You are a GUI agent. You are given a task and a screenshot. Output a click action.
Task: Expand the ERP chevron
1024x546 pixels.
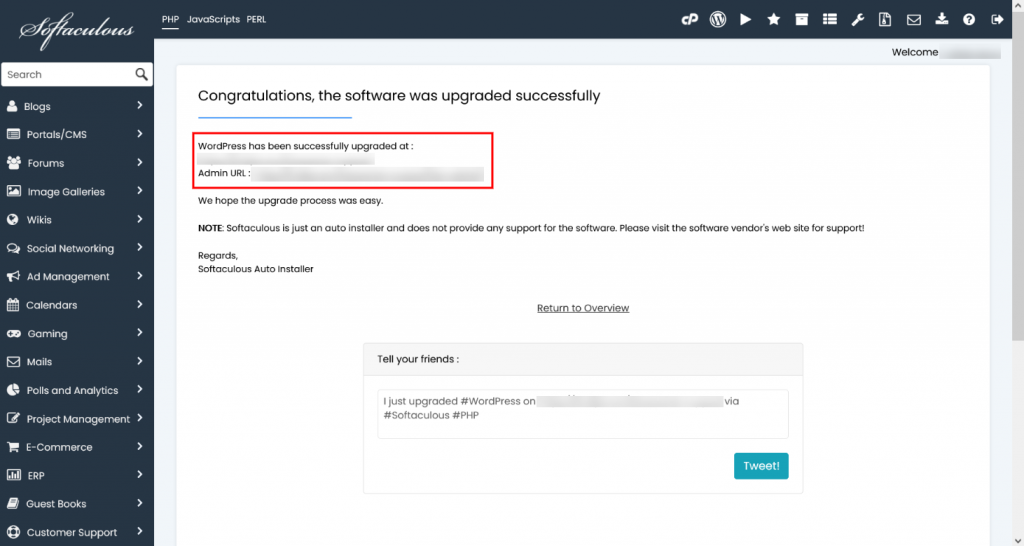[140, 475]
